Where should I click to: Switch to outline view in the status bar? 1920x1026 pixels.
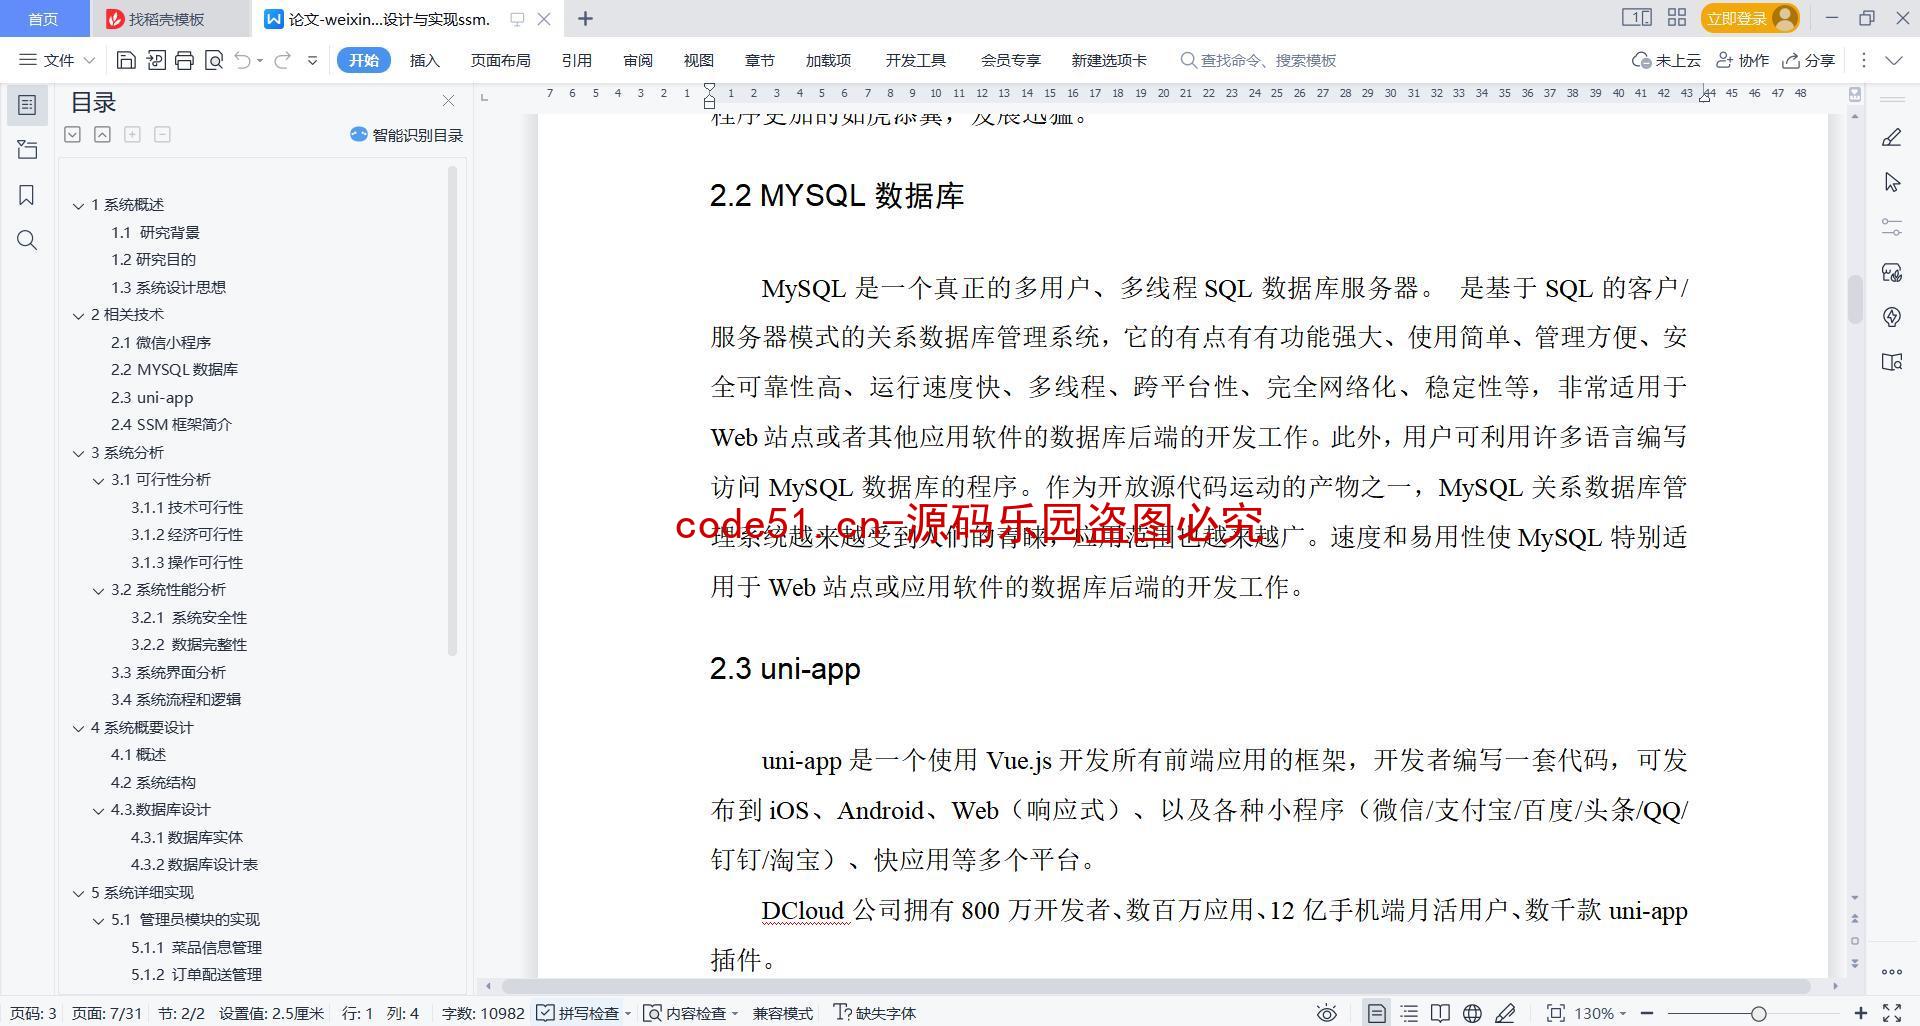[x=1409, y=1013]
